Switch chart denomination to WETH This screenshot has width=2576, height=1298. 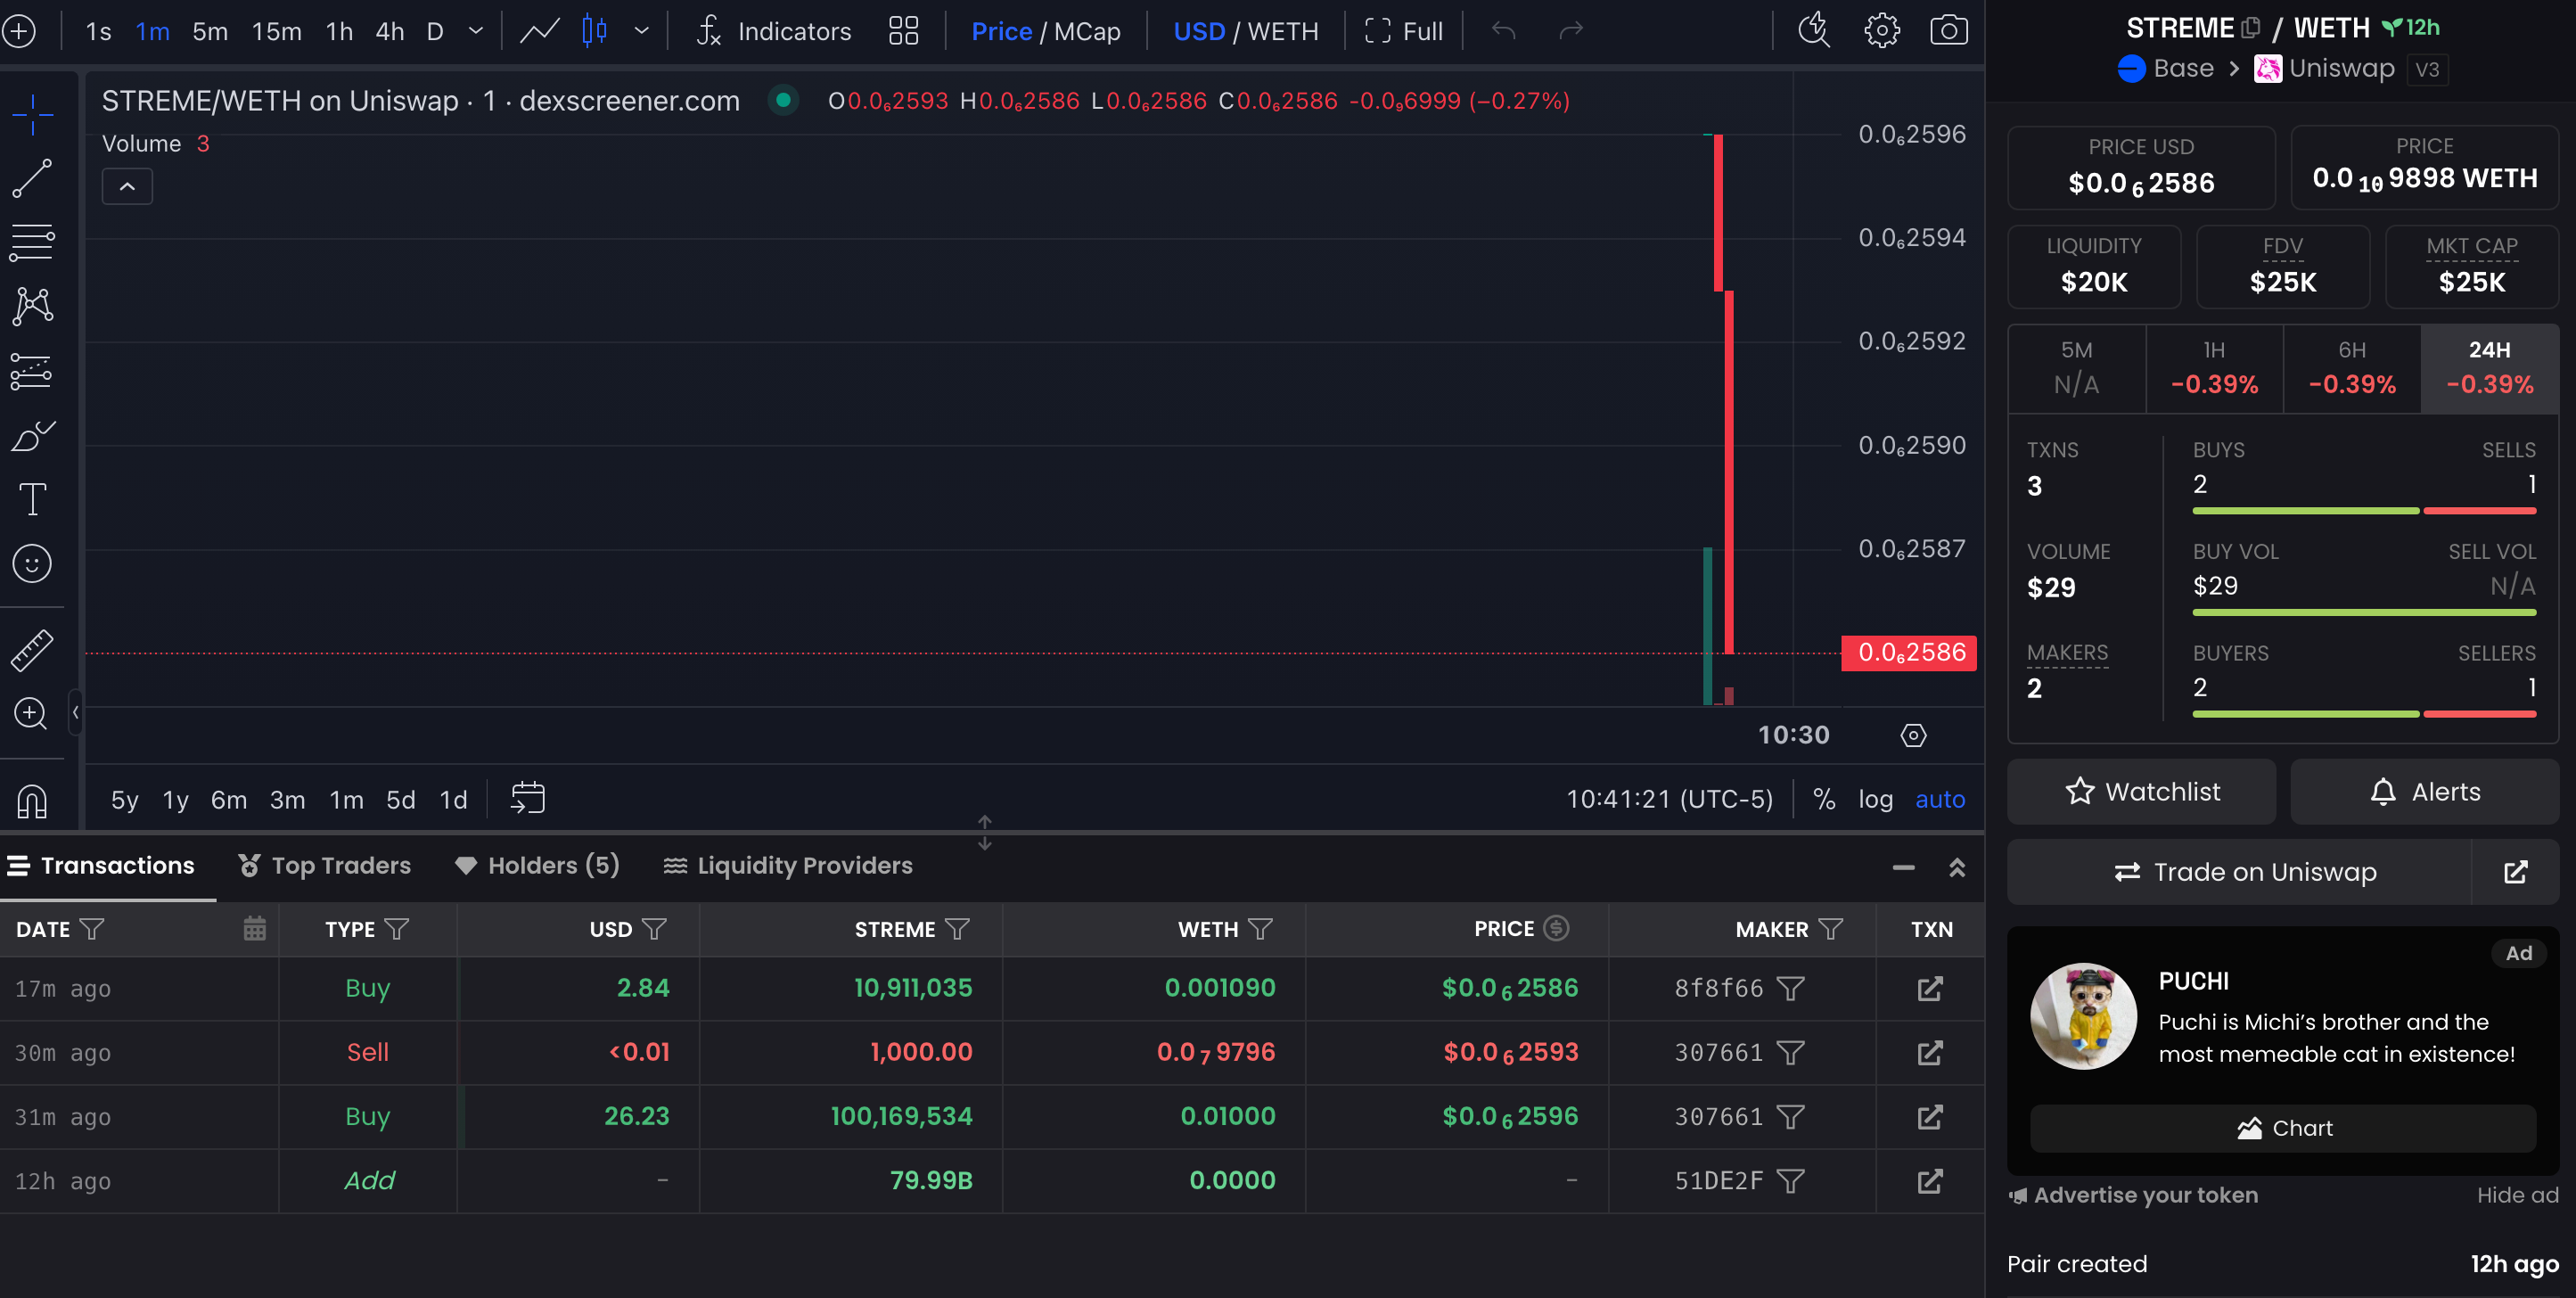click(x=1283, y=32)
